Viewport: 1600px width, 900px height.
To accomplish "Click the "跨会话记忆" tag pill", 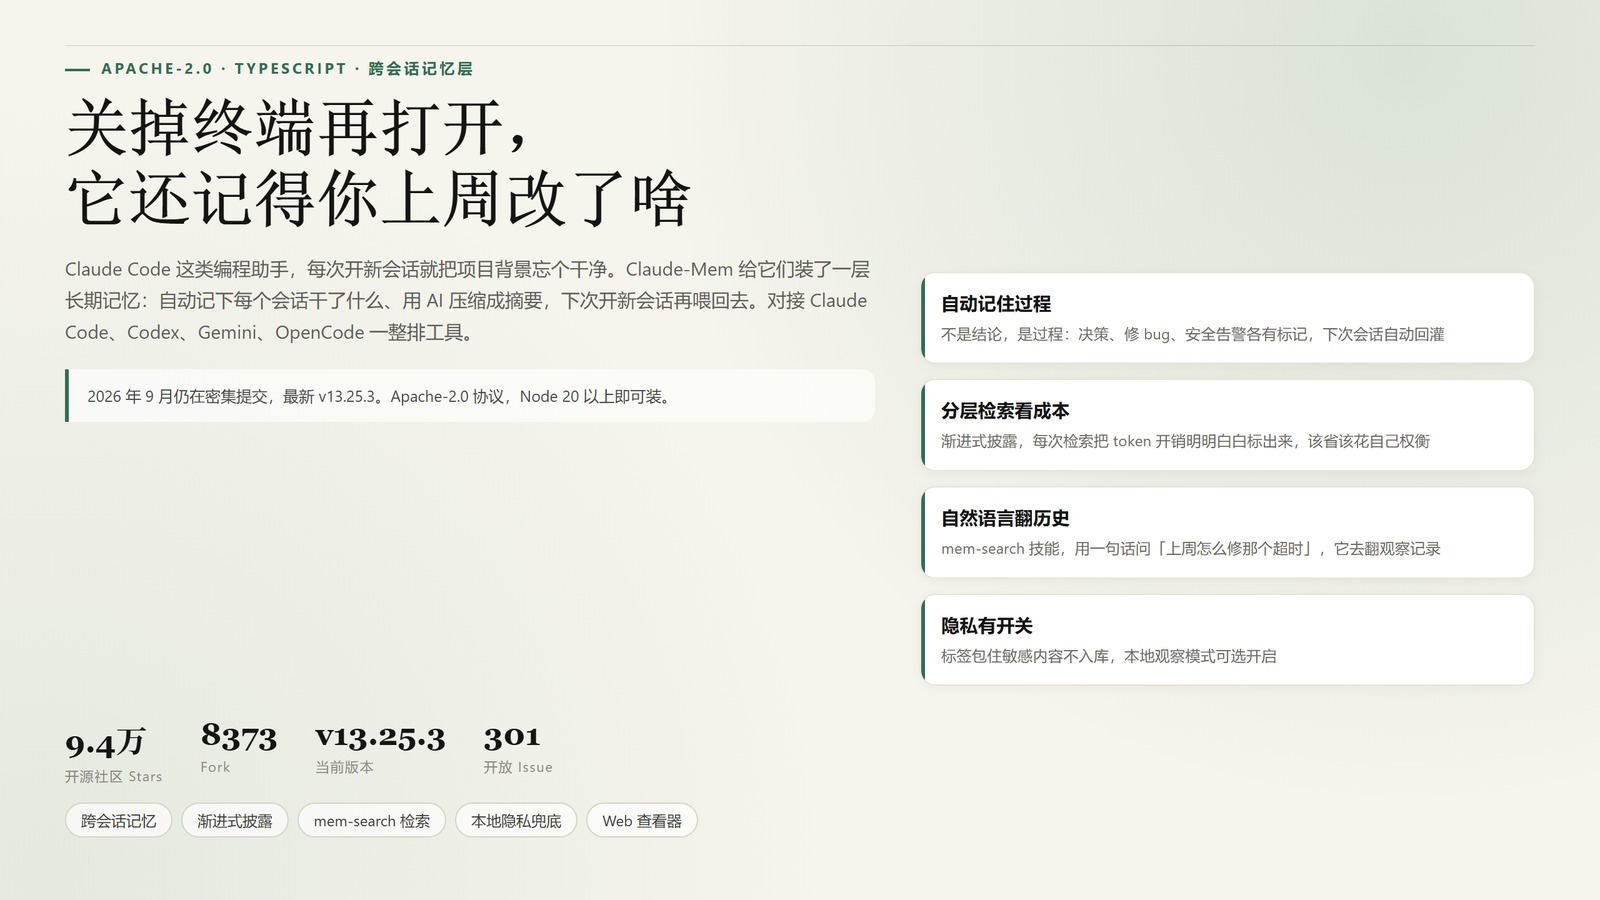I will click(x=118, y=821).
